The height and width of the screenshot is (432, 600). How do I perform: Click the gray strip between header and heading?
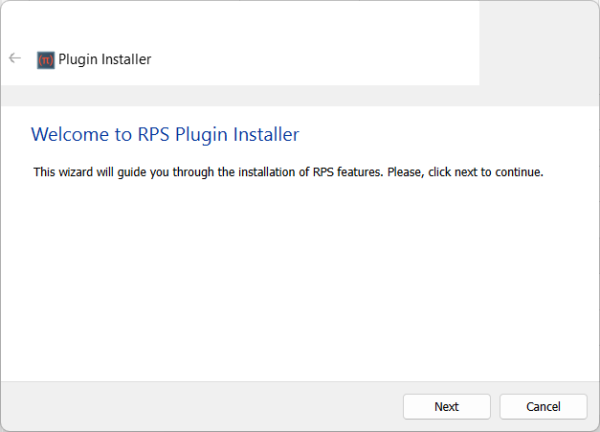[300, 96]
